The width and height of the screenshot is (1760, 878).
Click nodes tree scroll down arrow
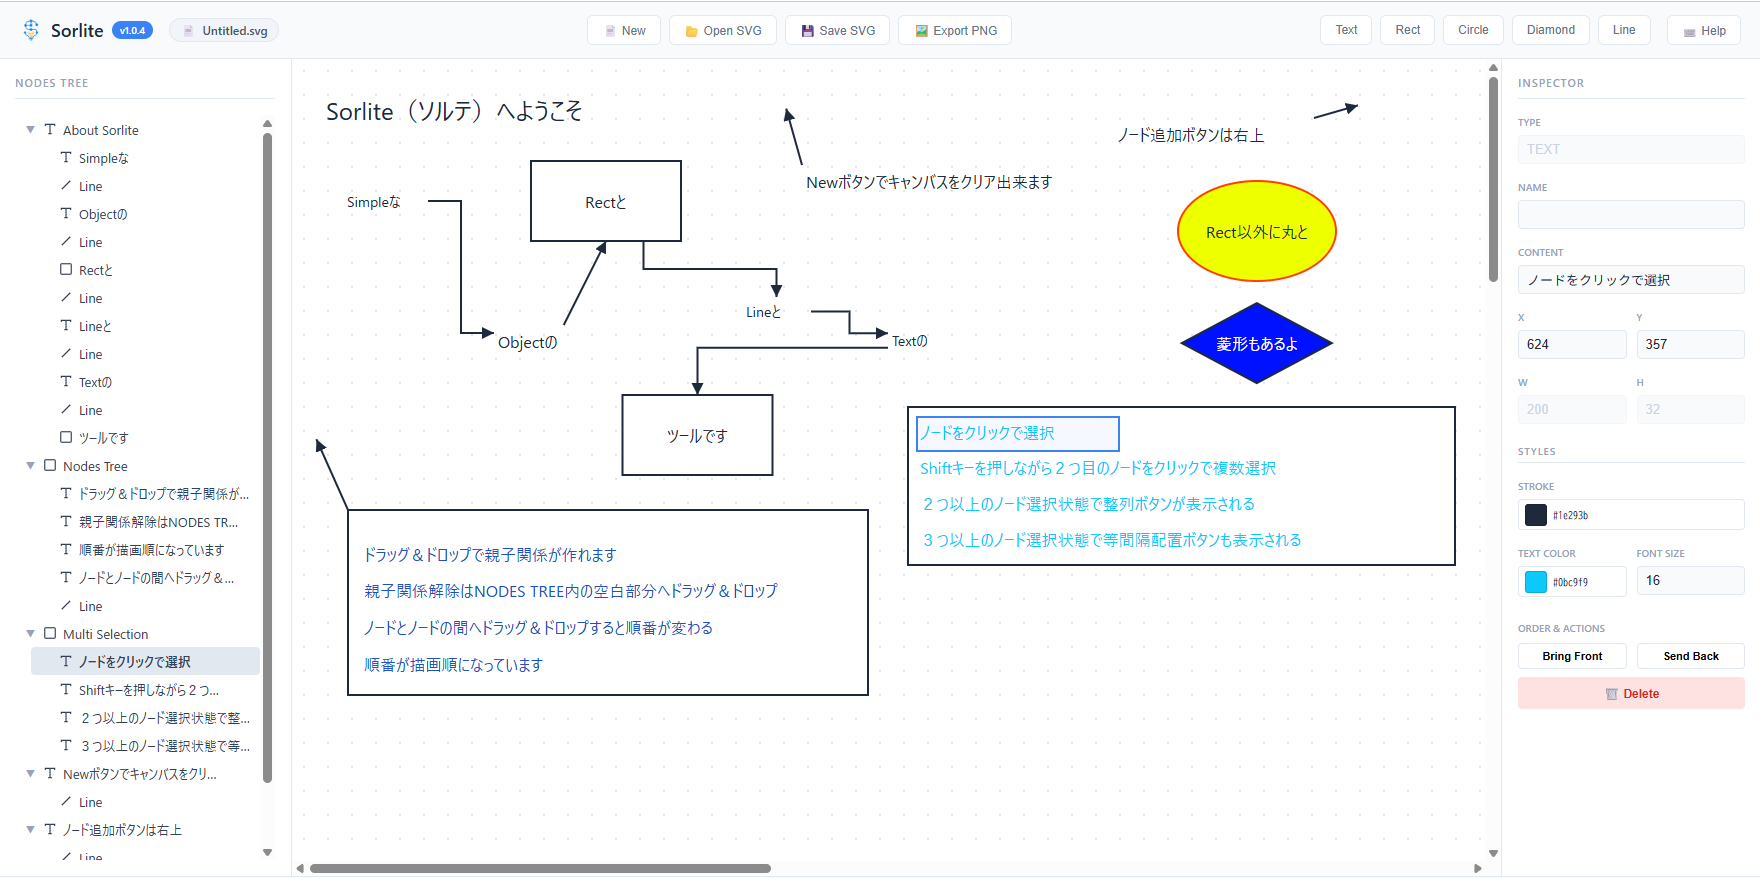[x=267, y=852]
